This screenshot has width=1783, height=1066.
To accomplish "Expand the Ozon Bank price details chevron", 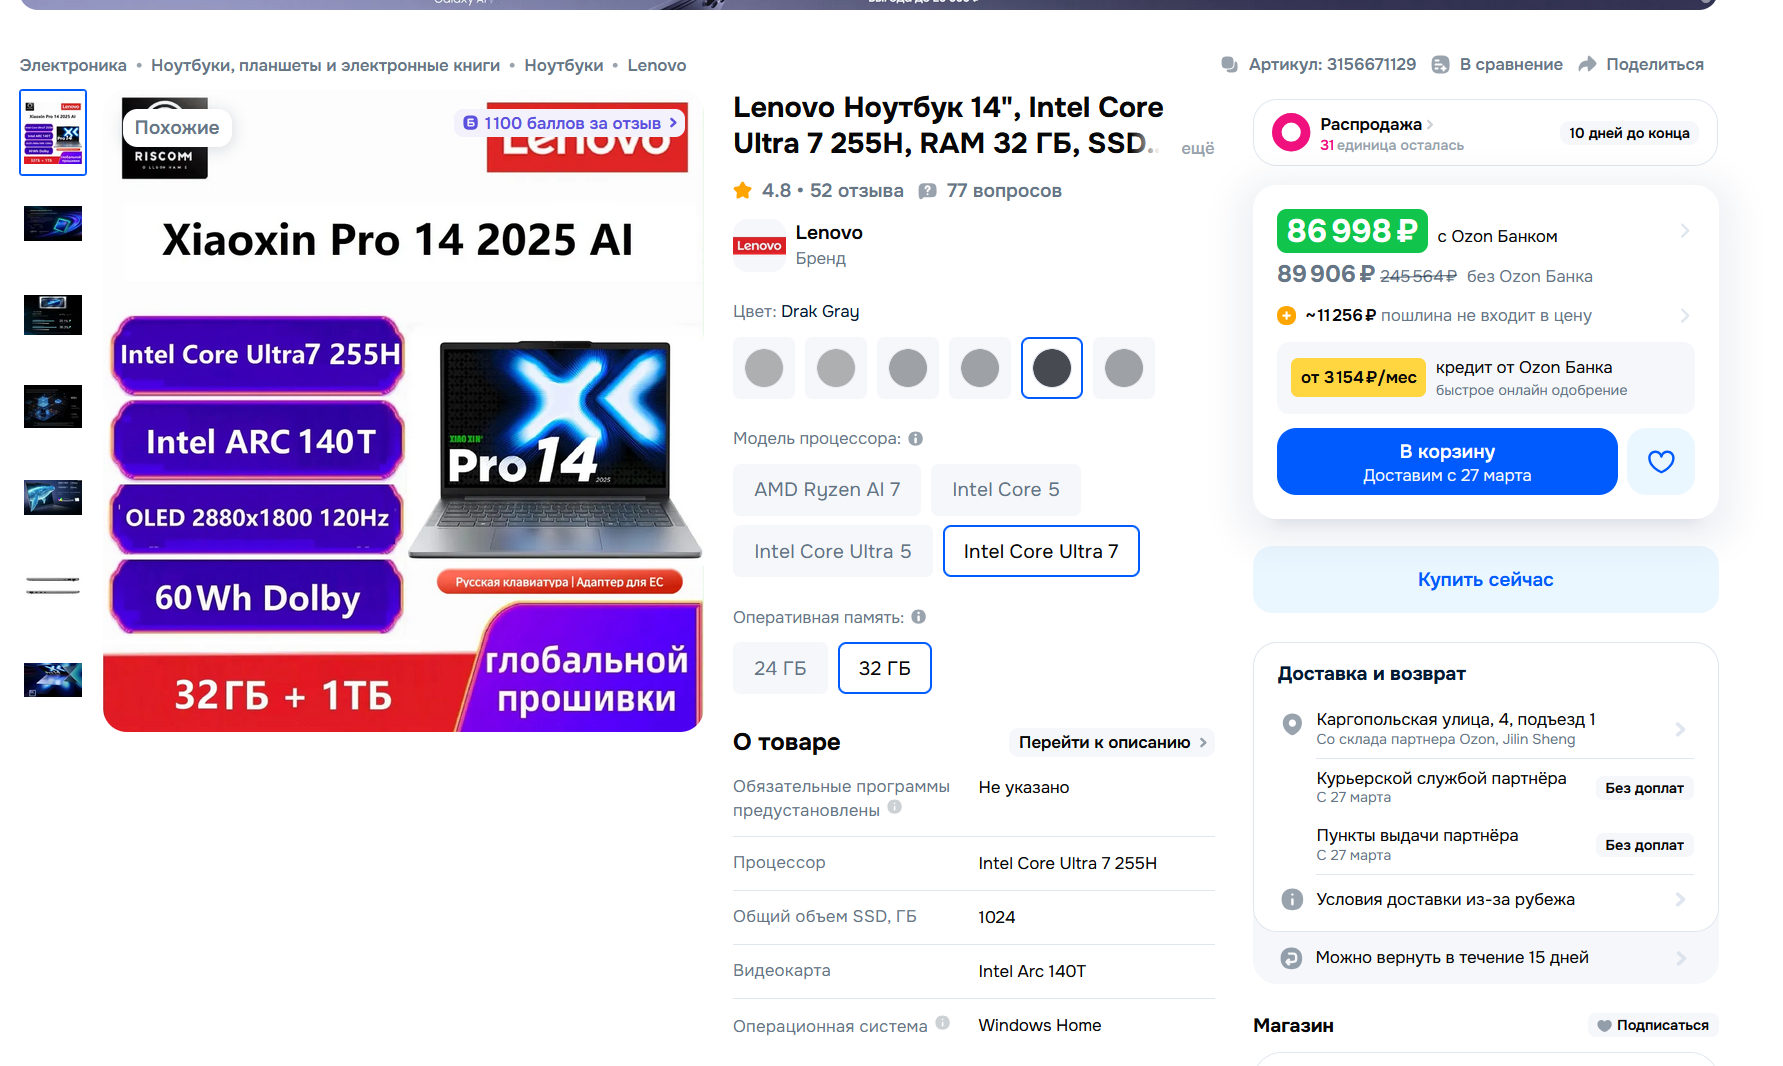I will click(1684, 231).
